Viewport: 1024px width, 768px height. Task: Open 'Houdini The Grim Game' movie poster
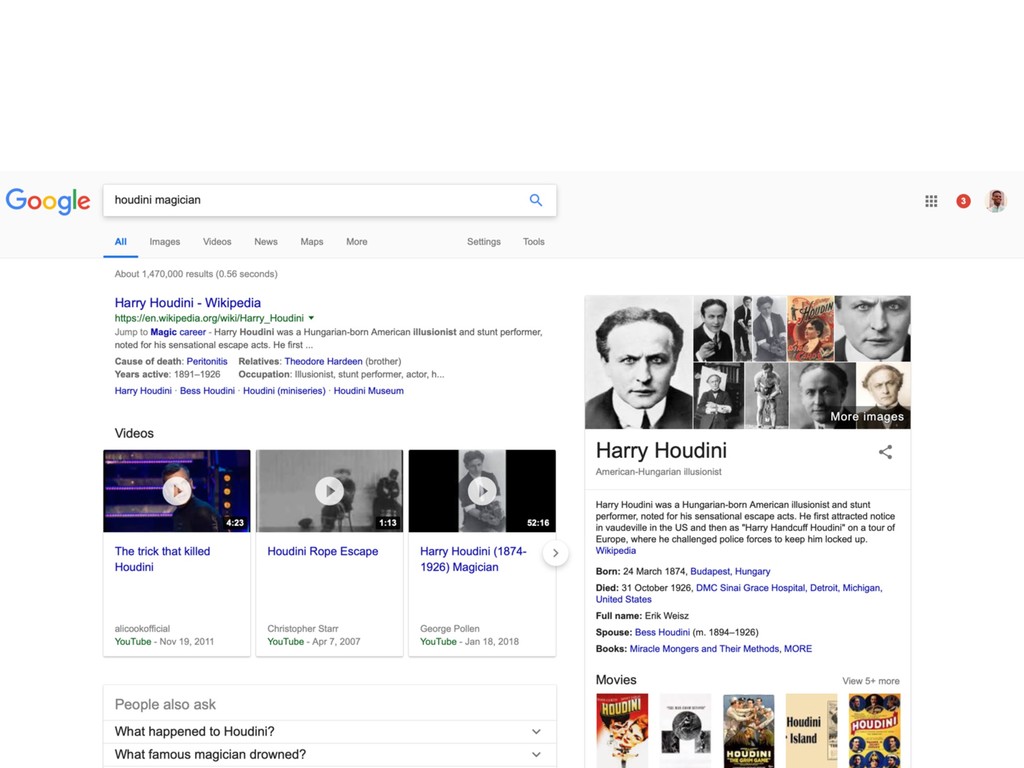pyautogui.click(x=748, y=730)
